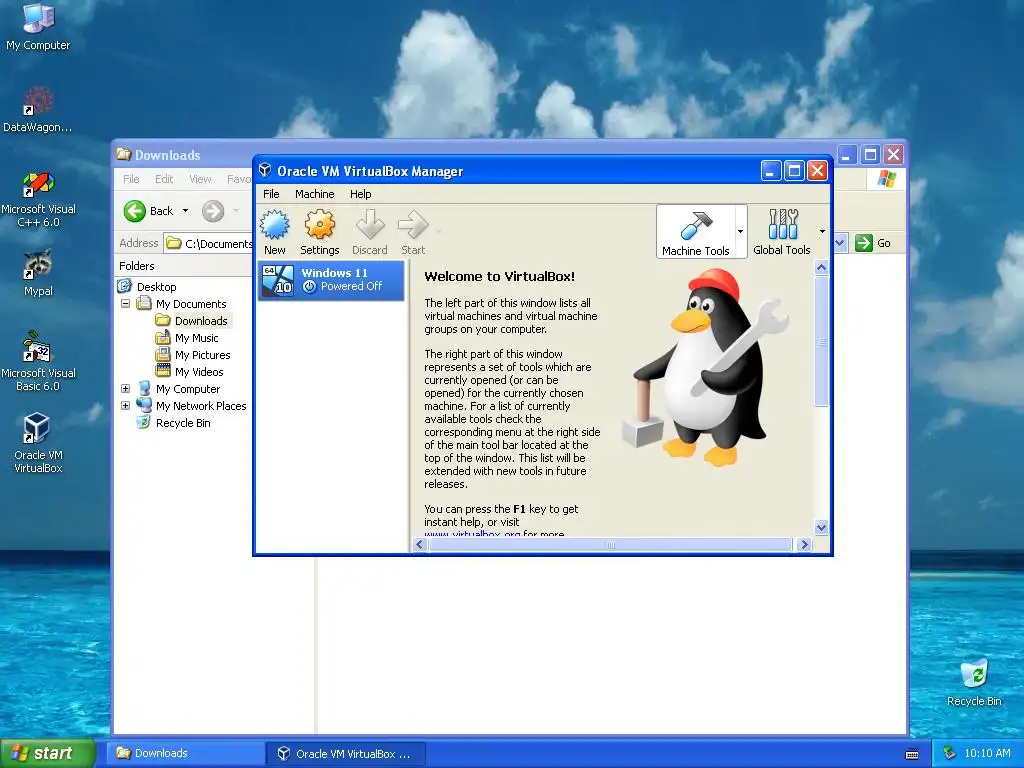Viewport: 1024px width, 768px height.
Task: Open the Back button history dropdown
Action: click(x=185, y=211)
